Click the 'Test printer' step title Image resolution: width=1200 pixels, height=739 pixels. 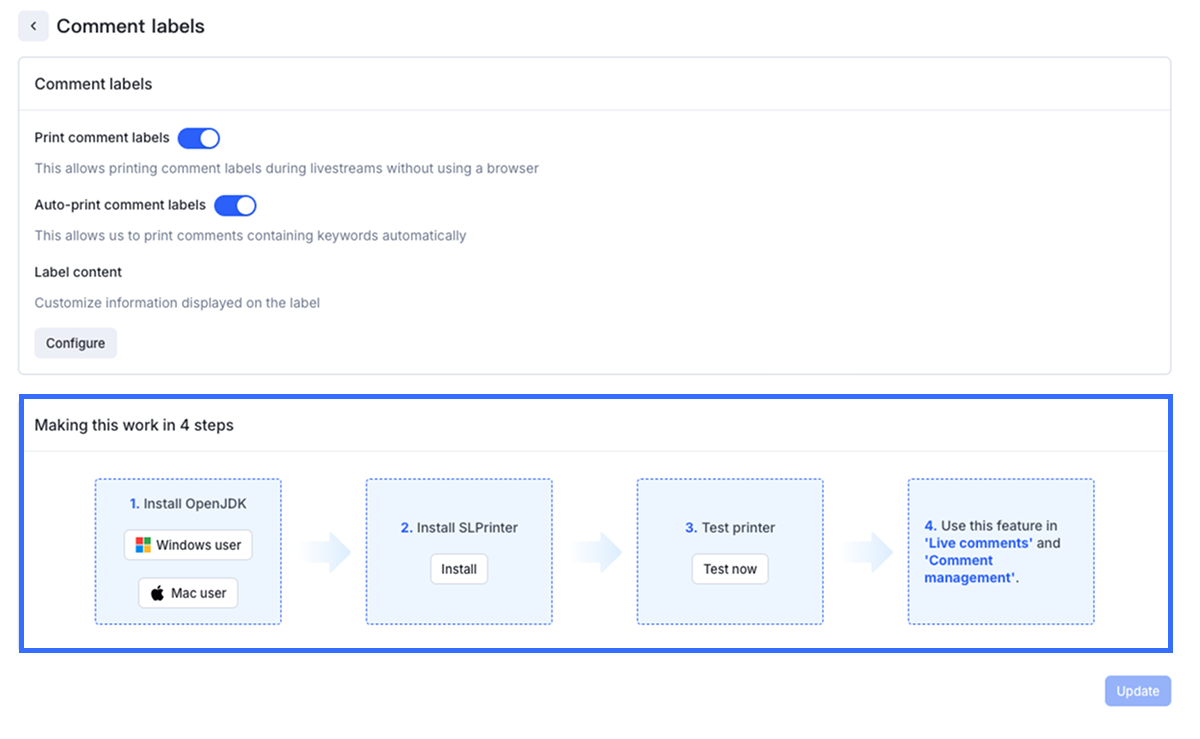(x=737, y=527)
